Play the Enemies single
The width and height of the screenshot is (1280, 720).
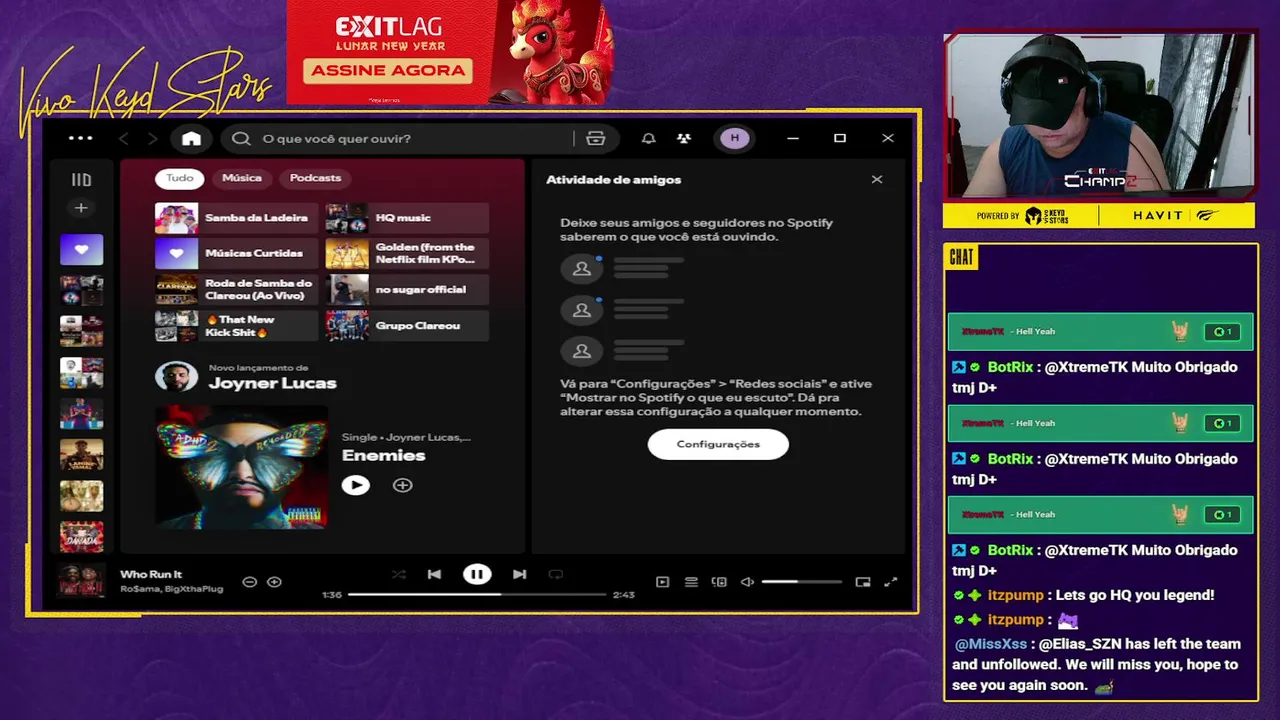coord(356,485)
